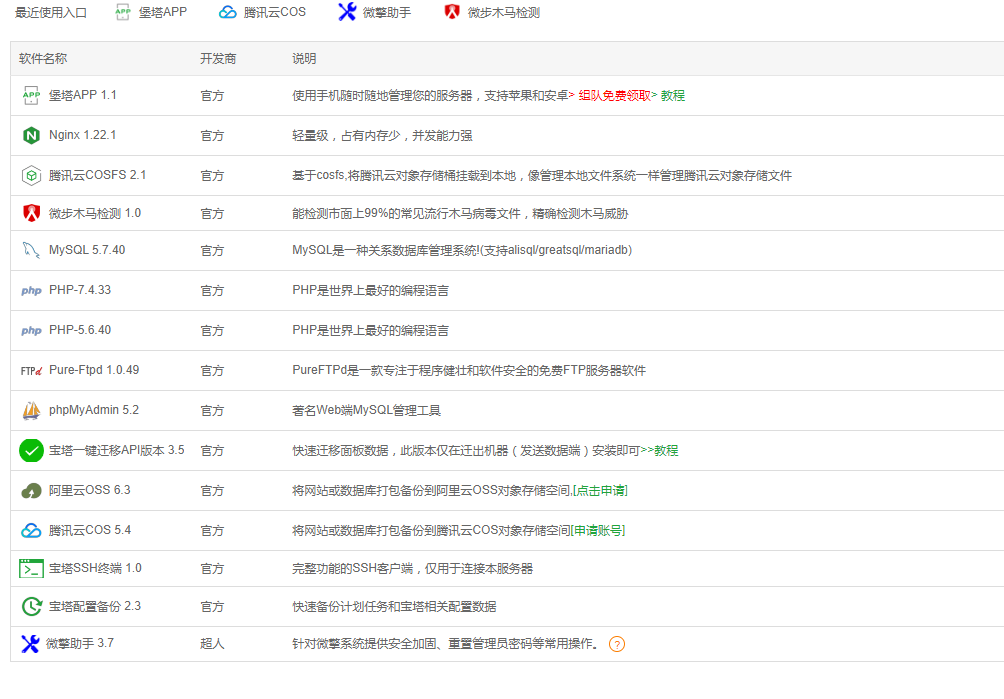Click the 宝塔SSH终端 1.0 terminal icon

pyautogui.click(x=31, y=568)
